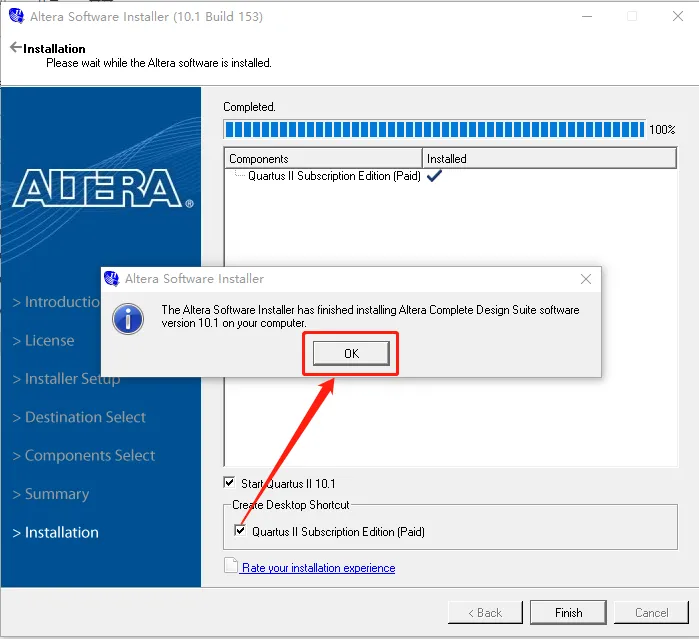Click the License step in sidebar
The height and width of the screenshot is (639, 699).
[x=43, y=341]
